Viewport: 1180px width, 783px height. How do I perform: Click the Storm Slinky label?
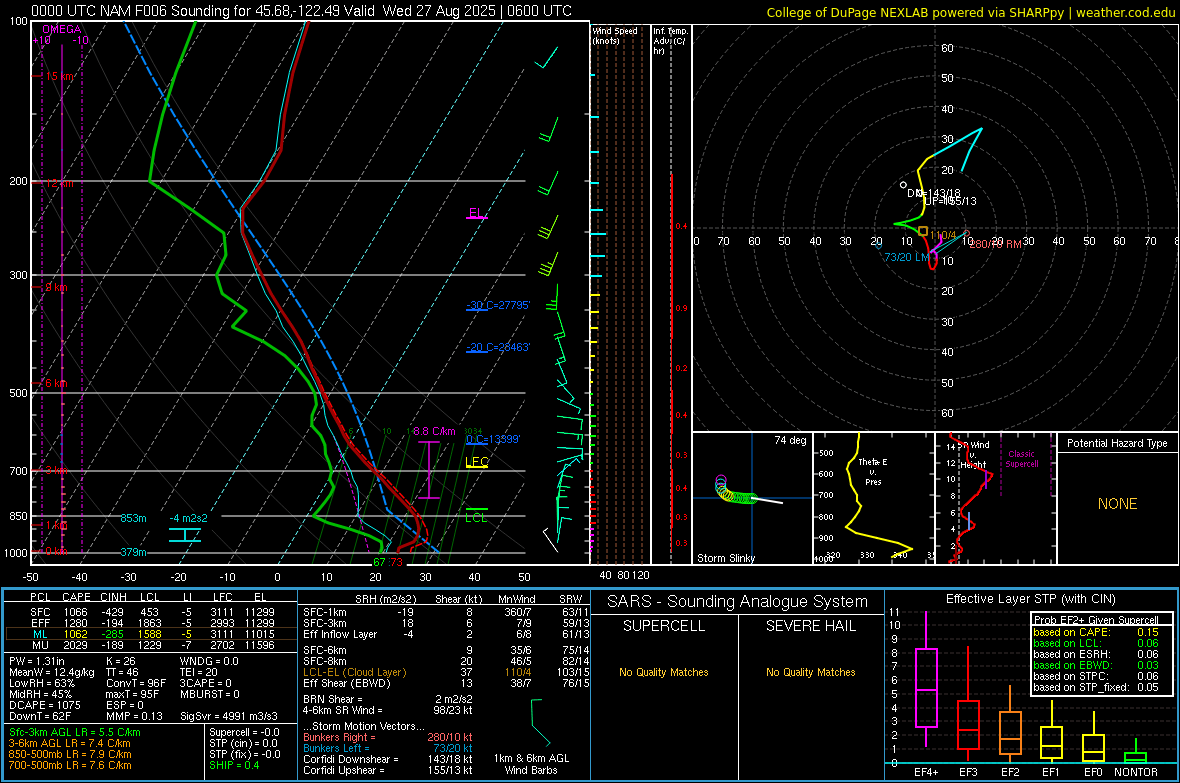725,558
